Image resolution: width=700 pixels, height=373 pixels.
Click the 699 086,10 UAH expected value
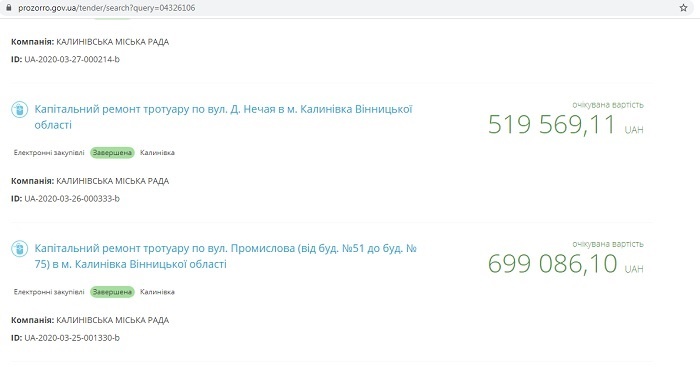[x=565, y=264]
